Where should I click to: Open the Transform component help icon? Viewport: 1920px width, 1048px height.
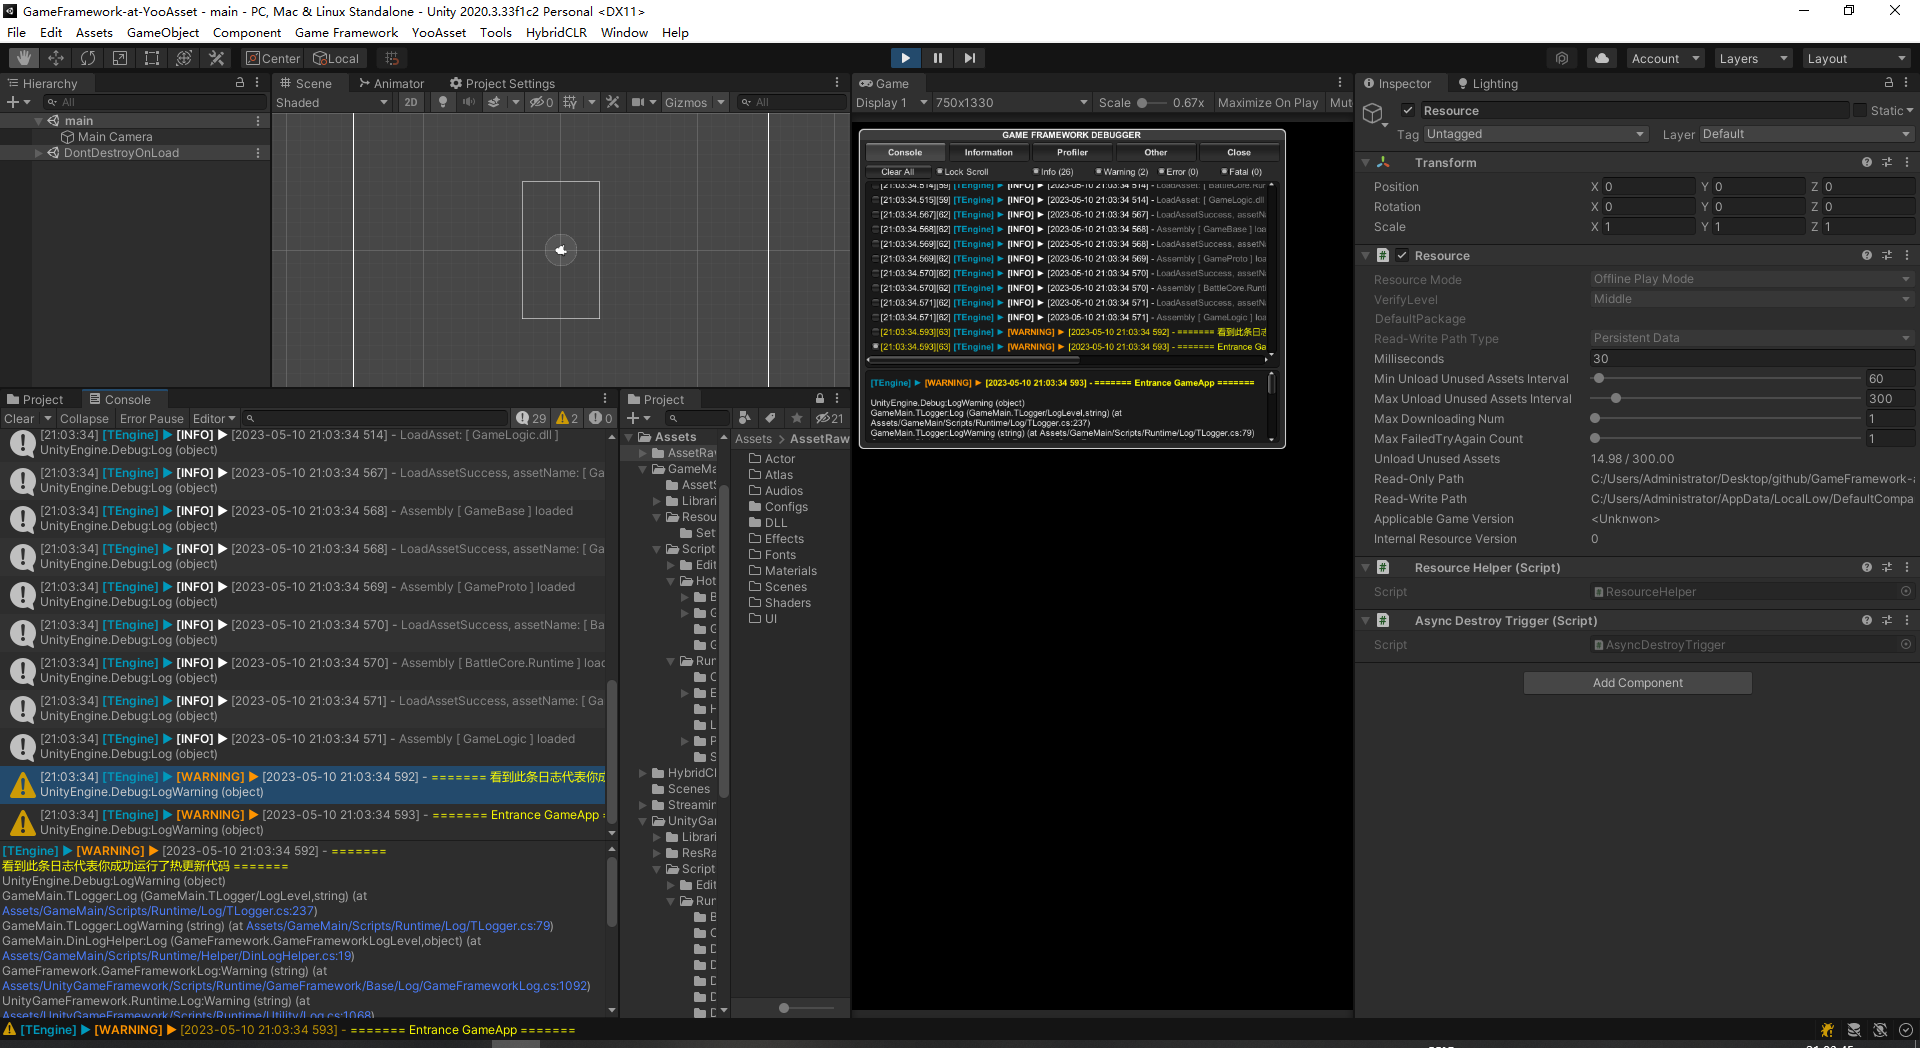1867,162
